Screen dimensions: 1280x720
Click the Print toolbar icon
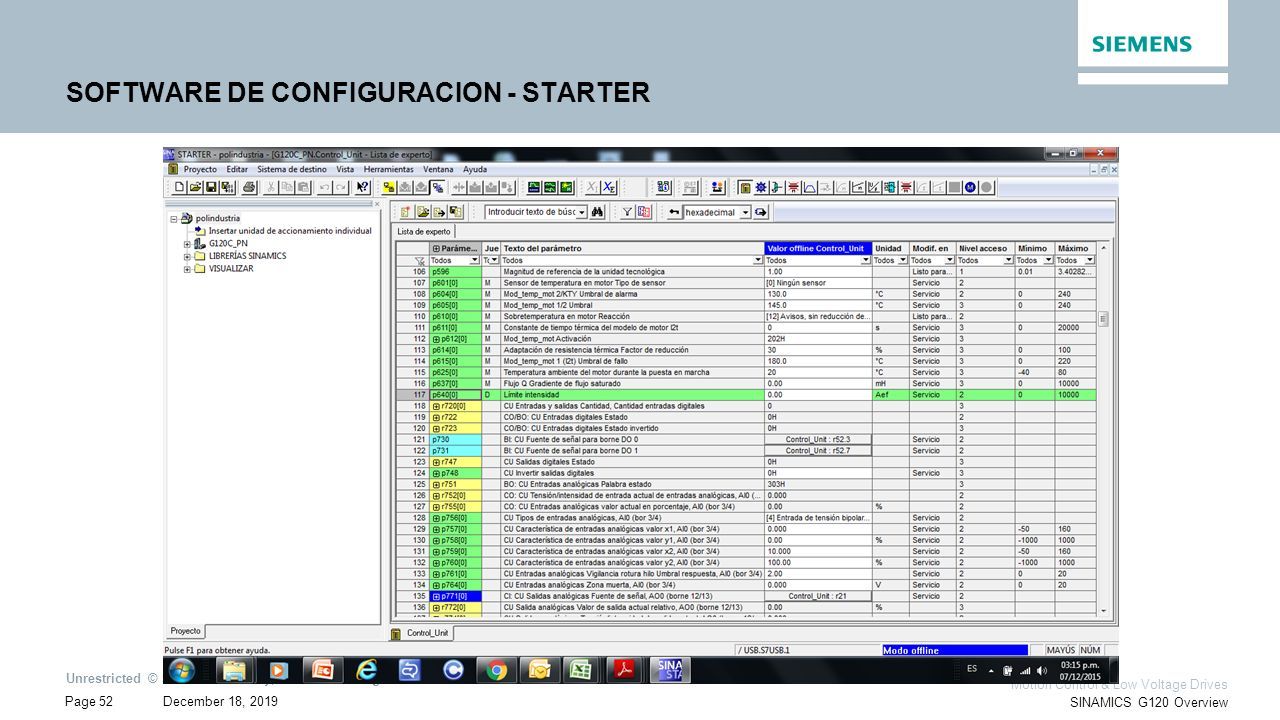[x=249, y=187]
